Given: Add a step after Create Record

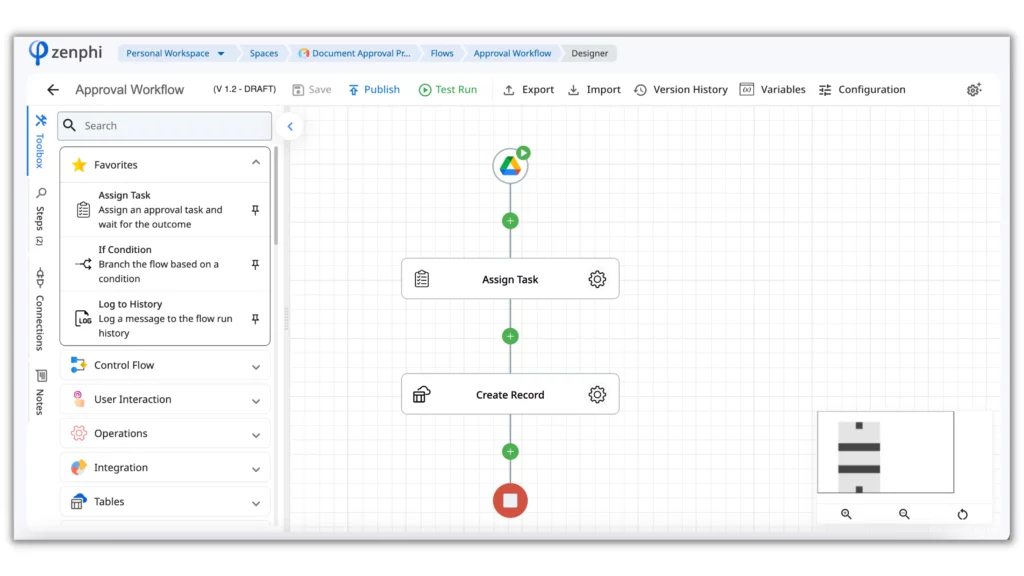Looking at the screenshot, I should point(510,451).
